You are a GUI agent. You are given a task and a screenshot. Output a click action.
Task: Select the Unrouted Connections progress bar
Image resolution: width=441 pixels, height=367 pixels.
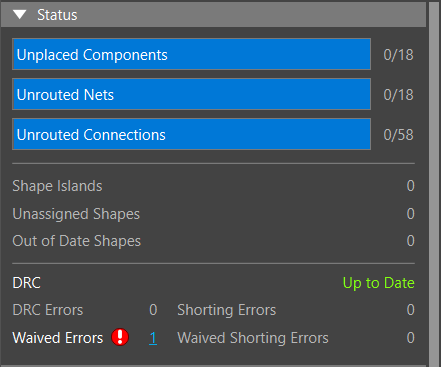[x=192, y=134]
